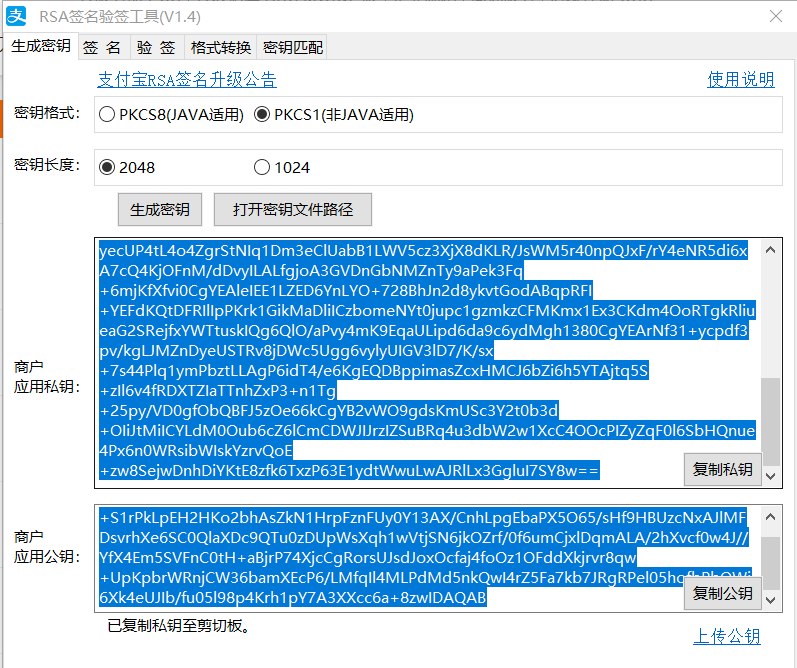Screen dimensions: 797x668
Task: Click 打开密钥文件路径 button
Action: coord(293,209)
